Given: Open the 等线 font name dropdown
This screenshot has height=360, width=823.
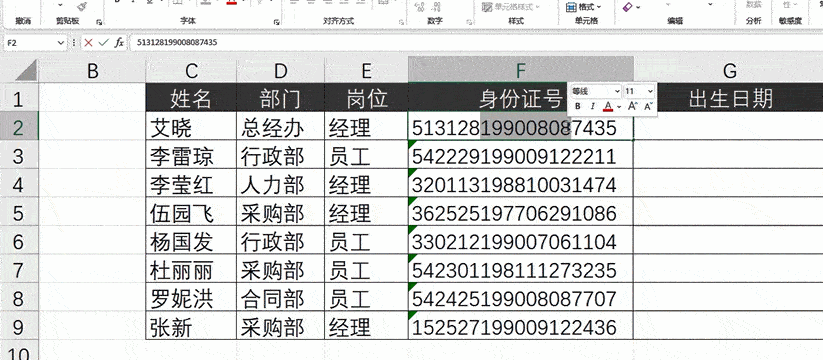Looking at the screenshot, I should point(617,91).
